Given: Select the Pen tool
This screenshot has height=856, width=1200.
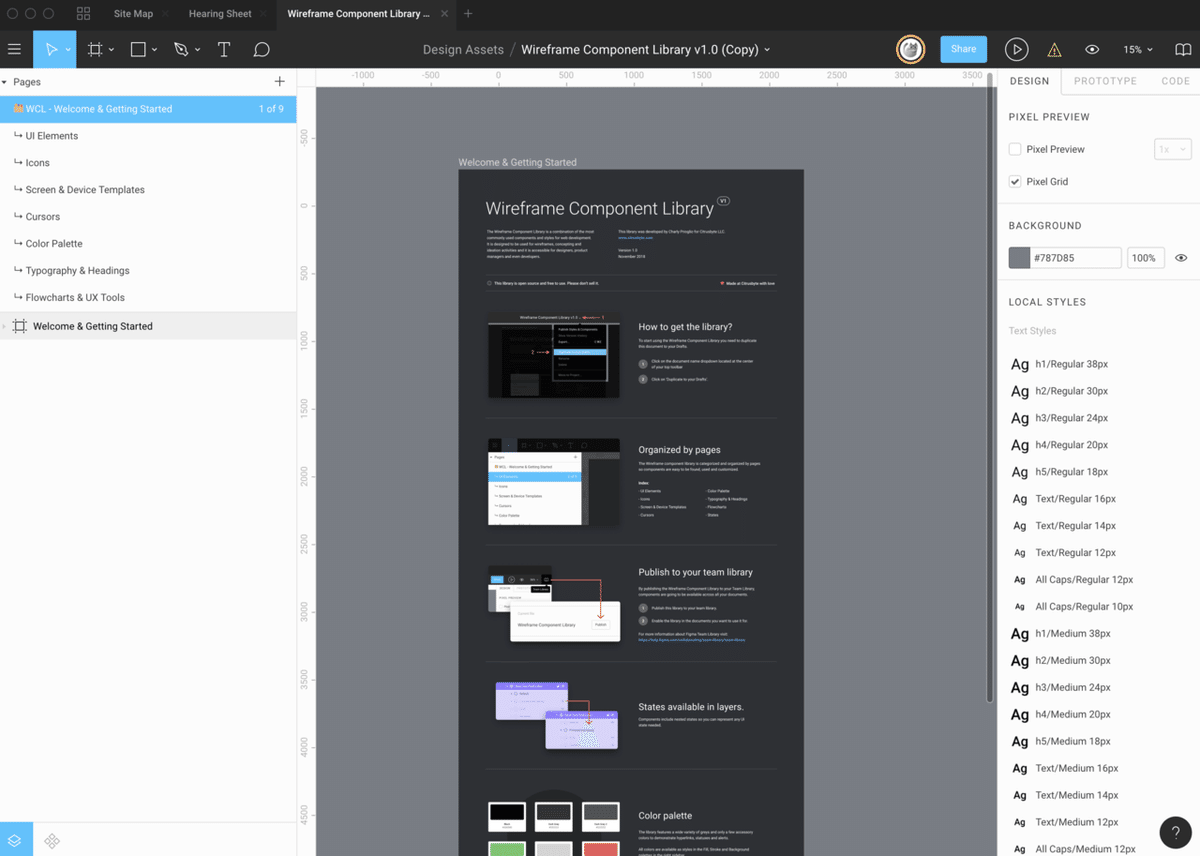Looking at the screenshot, I should click(x=181, y=49).
